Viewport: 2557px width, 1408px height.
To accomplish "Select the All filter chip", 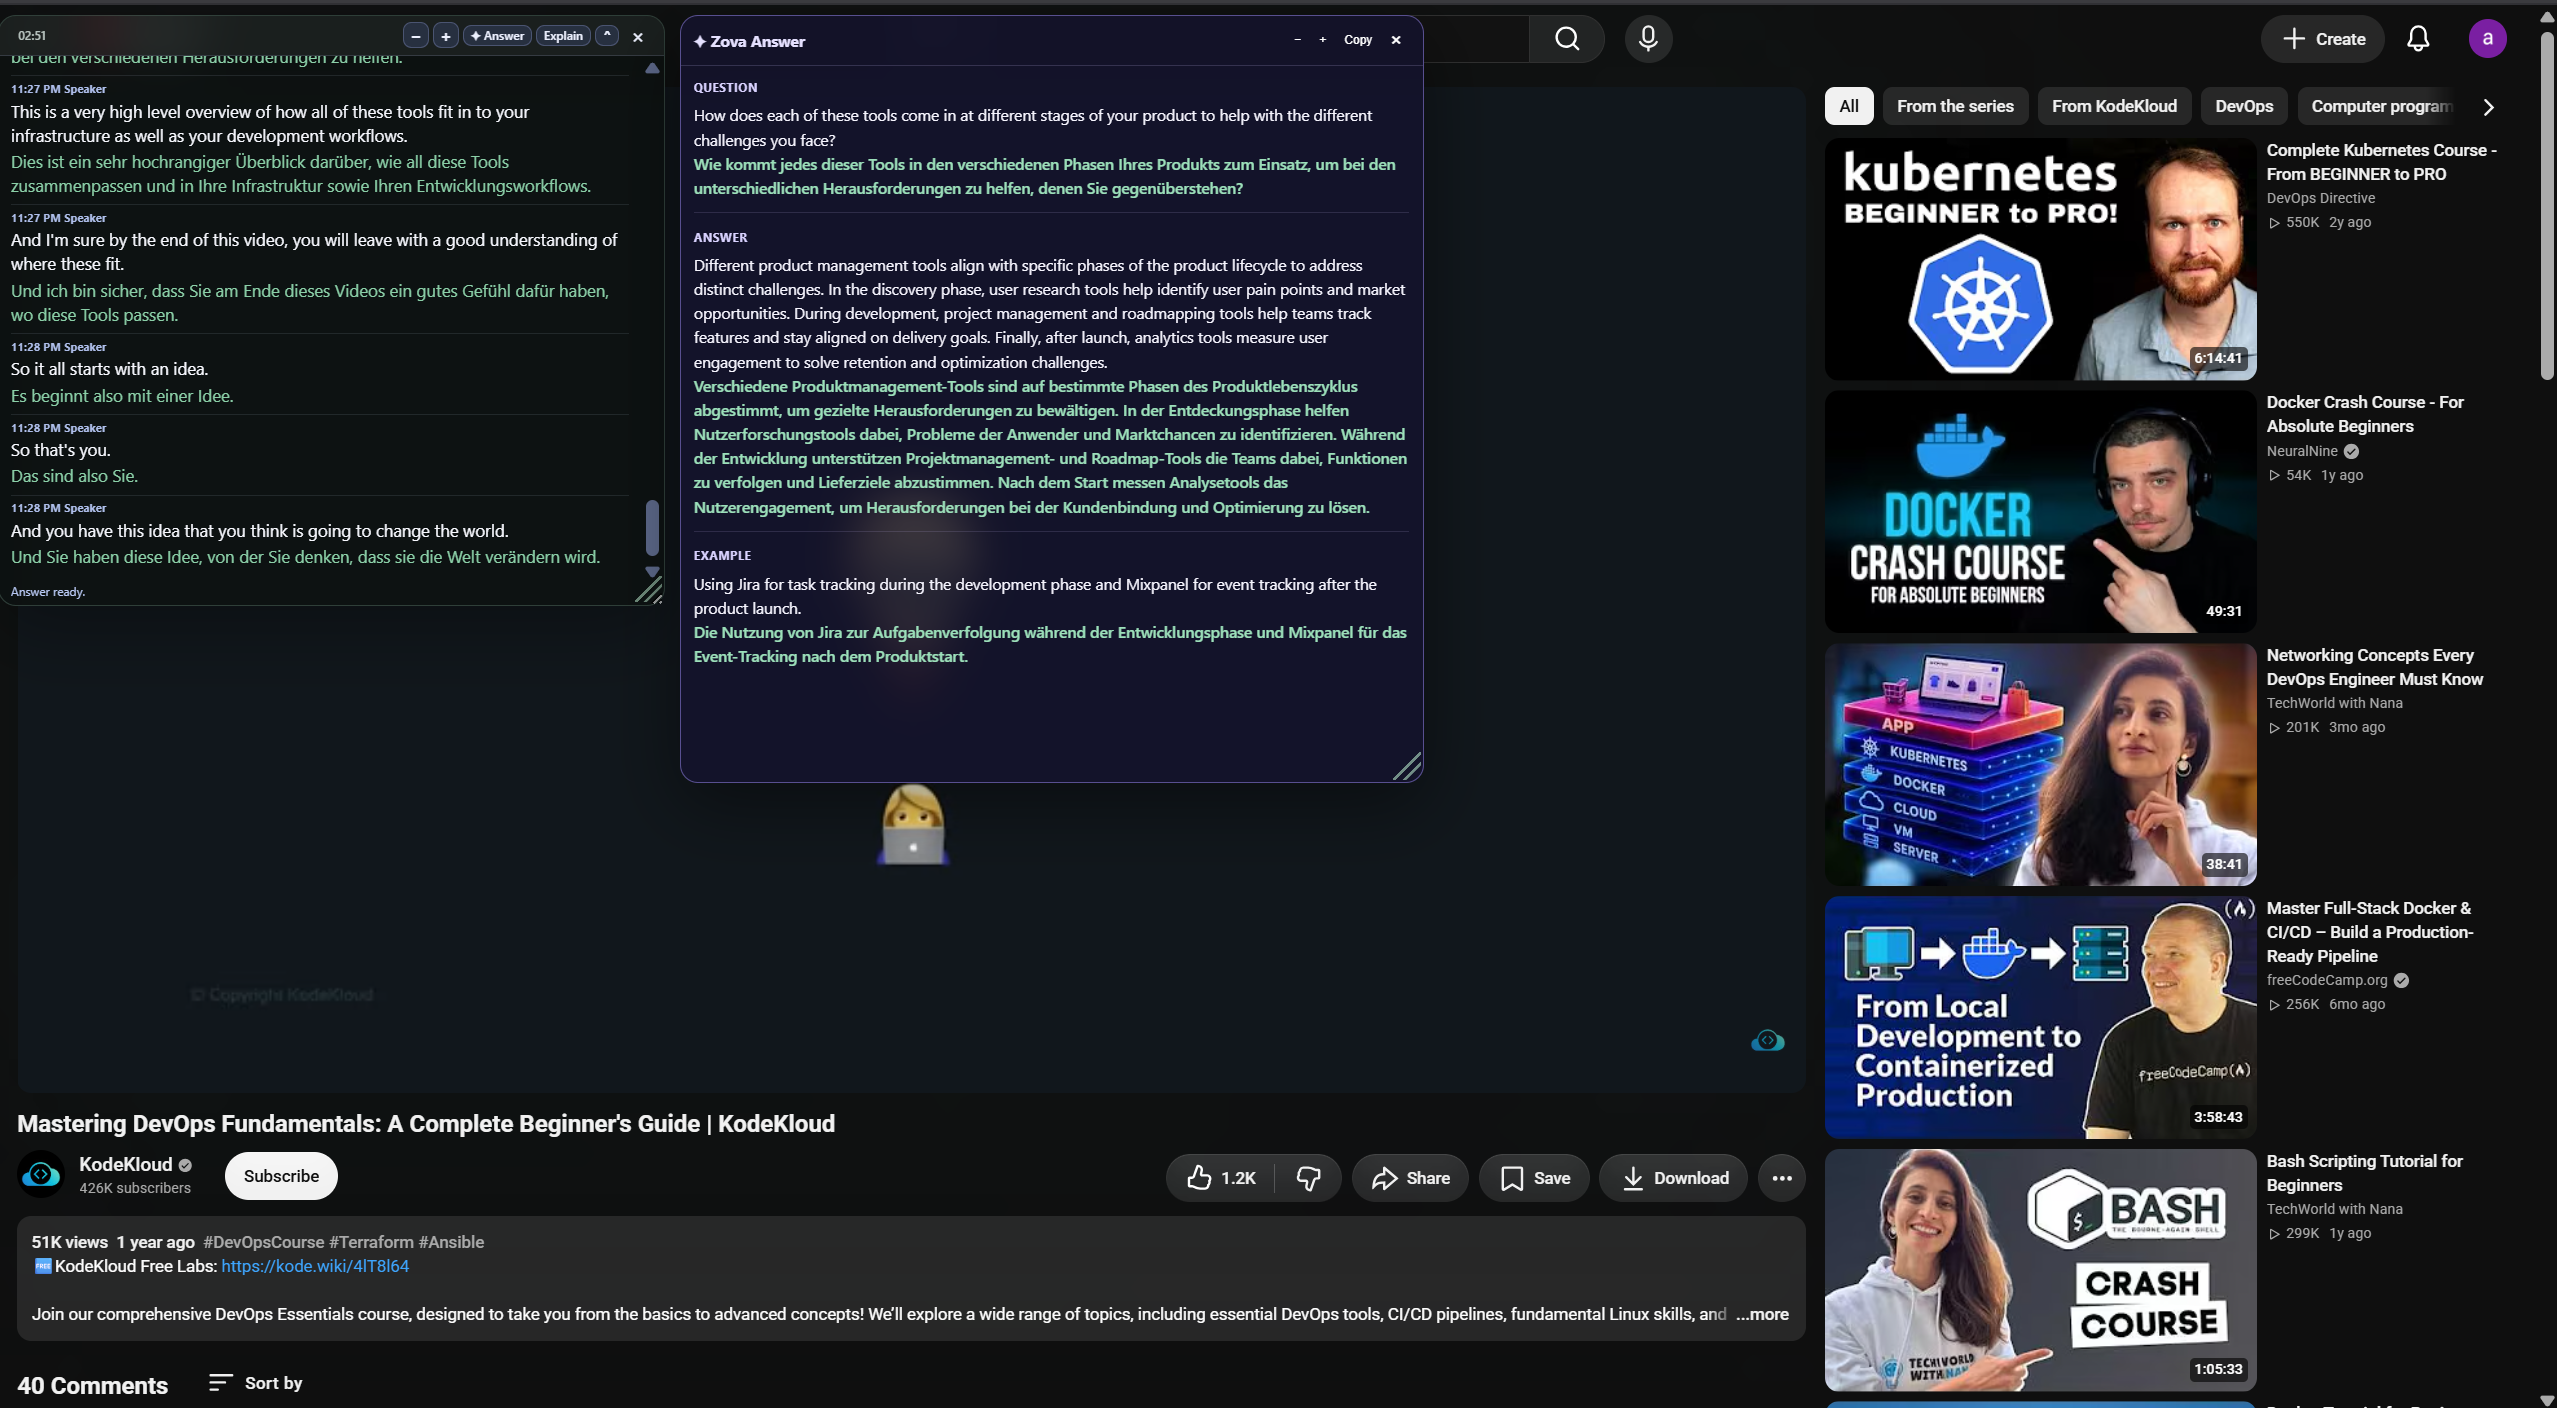I will click(1849, 106).
